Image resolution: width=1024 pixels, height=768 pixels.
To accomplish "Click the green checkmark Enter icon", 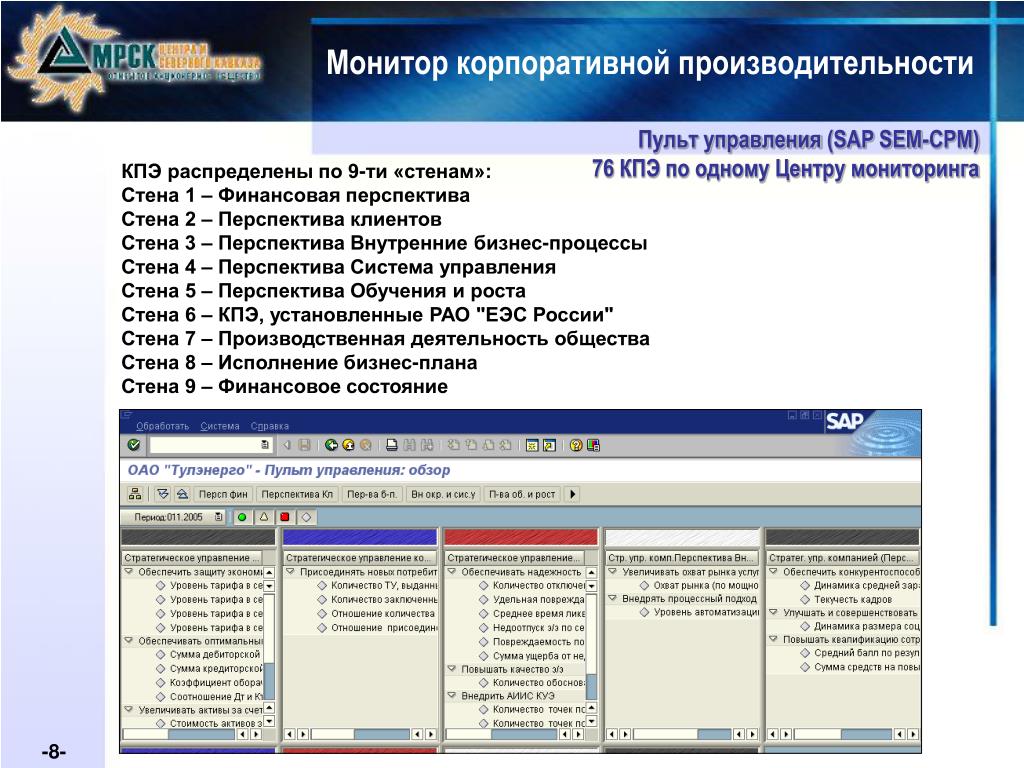I will [134, 445].
